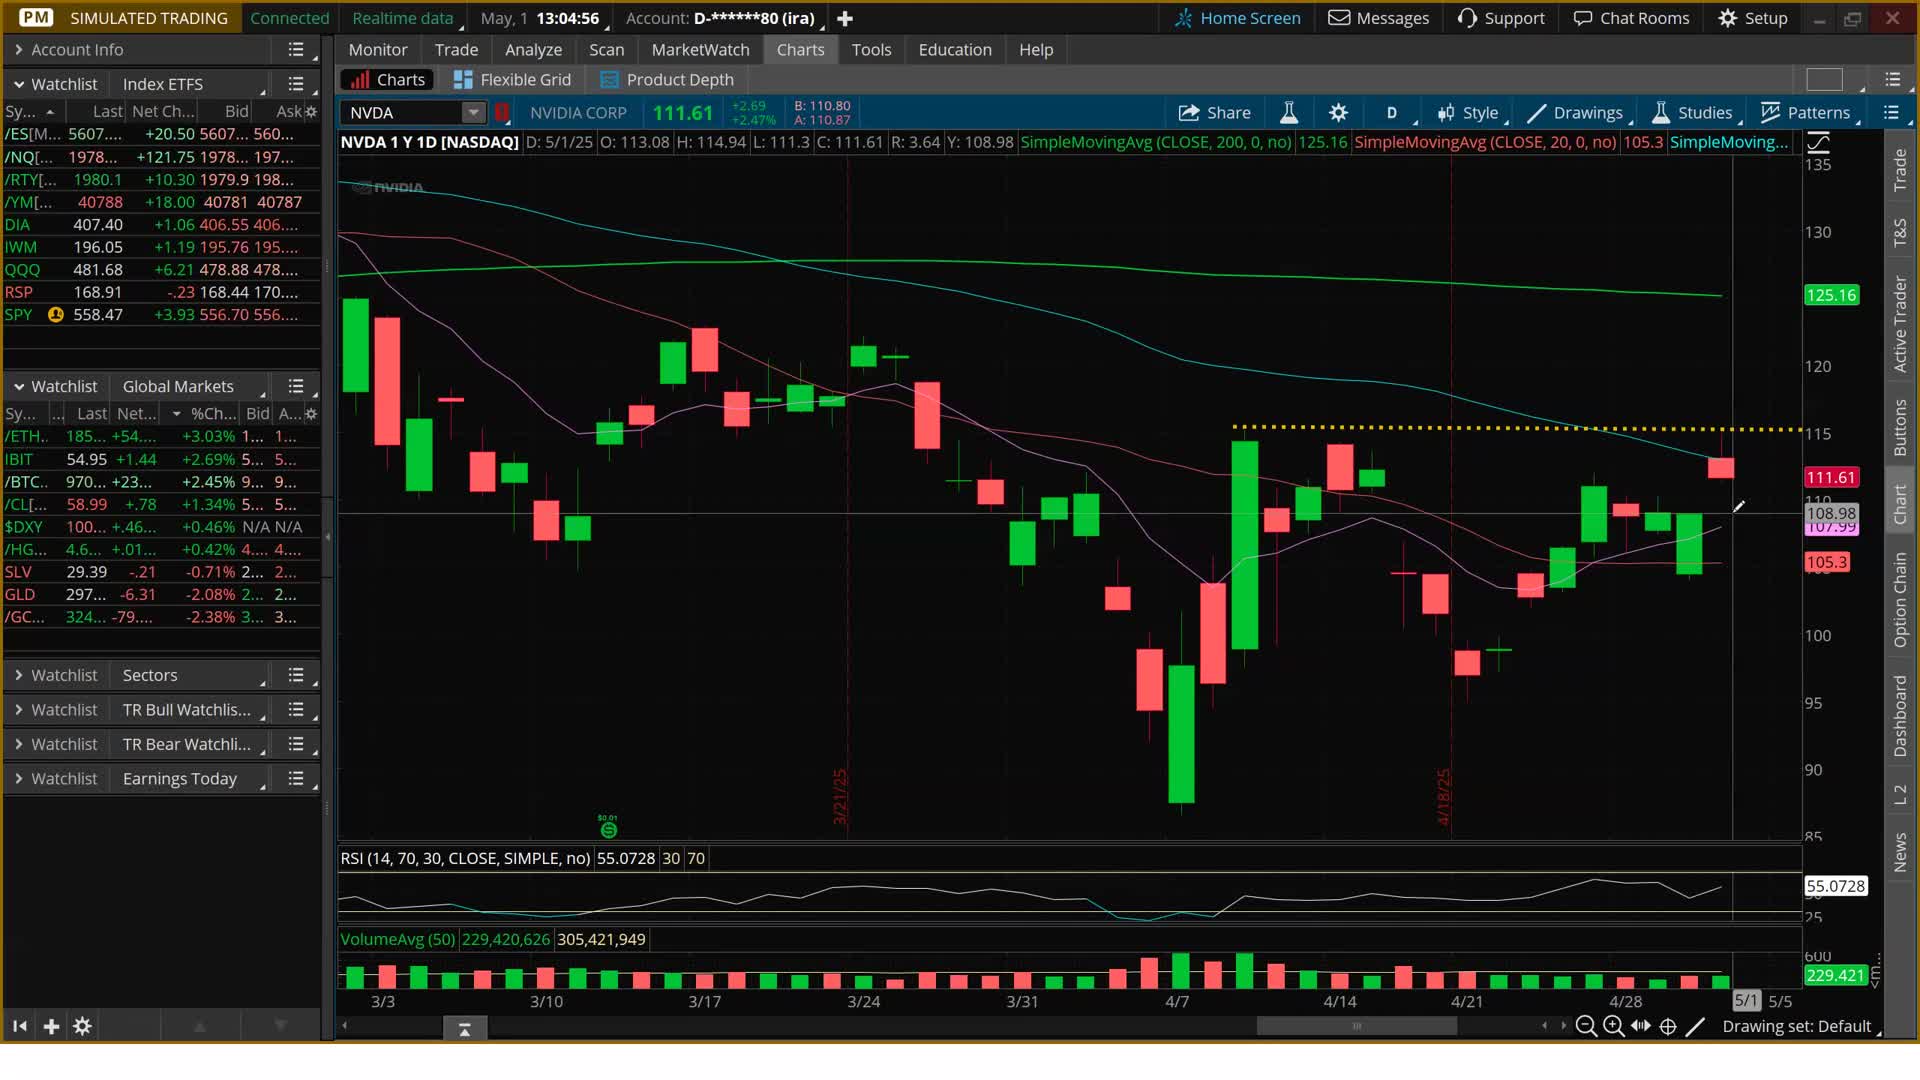Click the zoom in magnifier icon
The height and width of the screenshot is (1080, 1920).
(1613, 1026)
